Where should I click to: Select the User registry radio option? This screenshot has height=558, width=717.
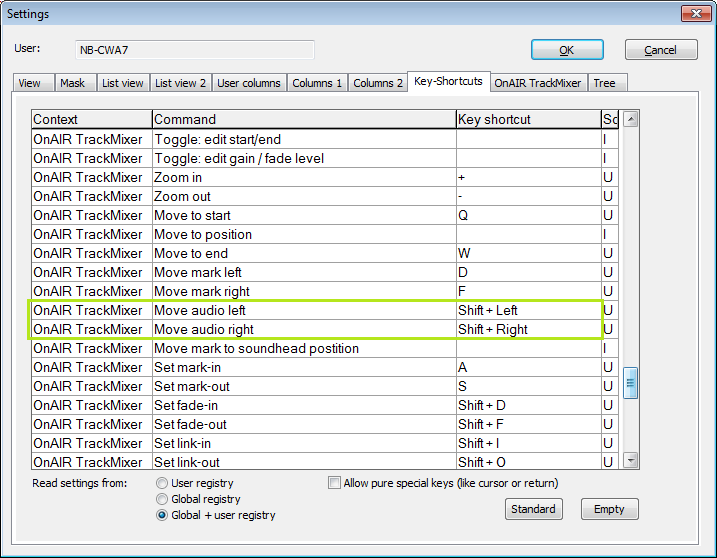pyautogui.click(x=163, y=483)
